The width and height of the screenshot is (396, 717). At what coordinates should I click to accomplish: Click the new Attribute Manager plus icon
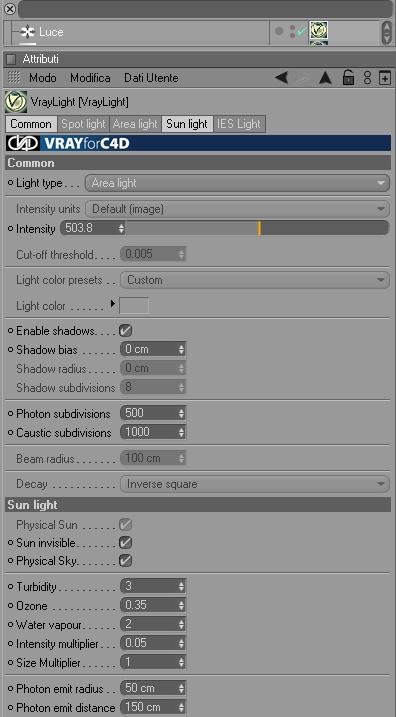(x=385, y=78)
